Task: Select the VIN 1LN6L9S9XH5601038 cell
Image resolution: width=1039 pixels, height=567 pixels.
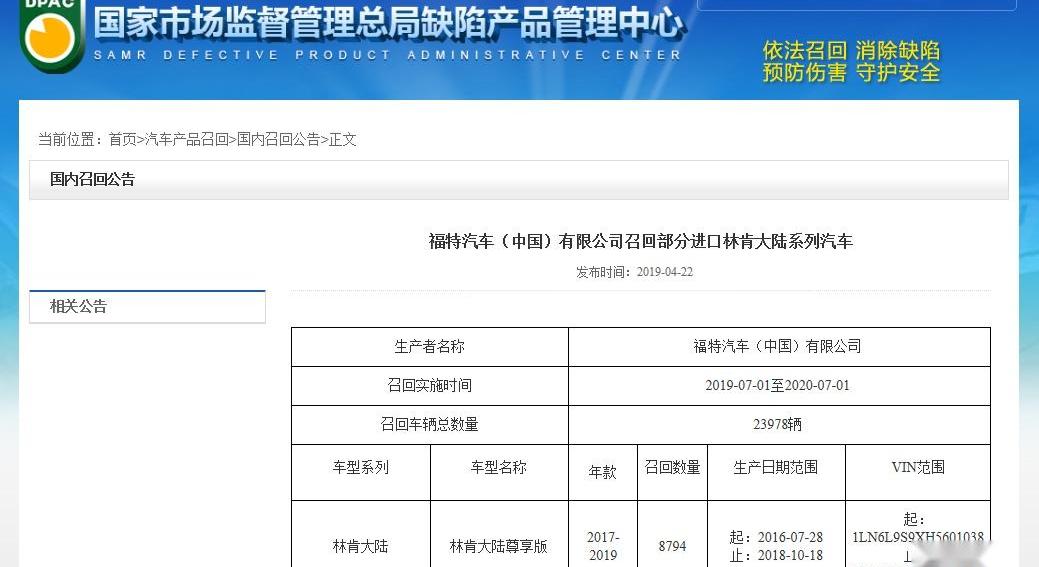Action: 918,534
